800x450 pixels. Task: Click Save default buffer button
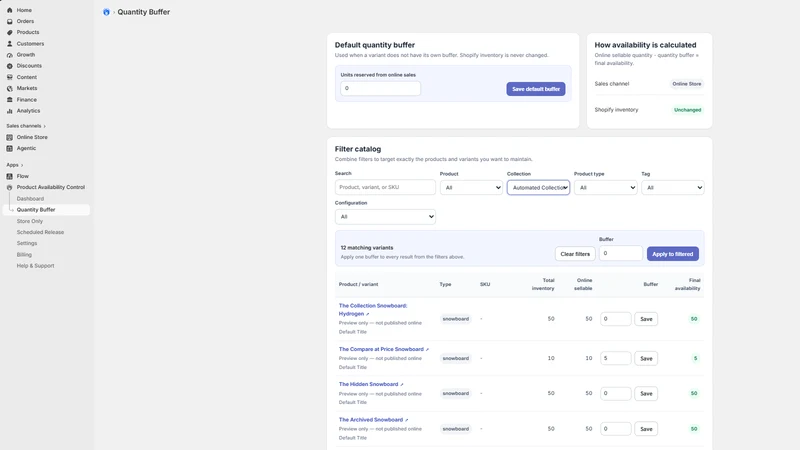tap(536, 89)
